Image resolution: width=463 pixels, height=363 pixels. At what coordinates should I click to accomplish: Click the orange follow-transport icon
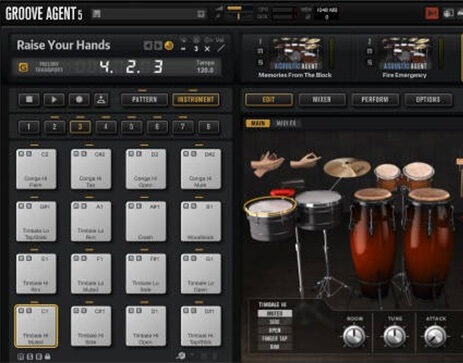click(23, 68)
